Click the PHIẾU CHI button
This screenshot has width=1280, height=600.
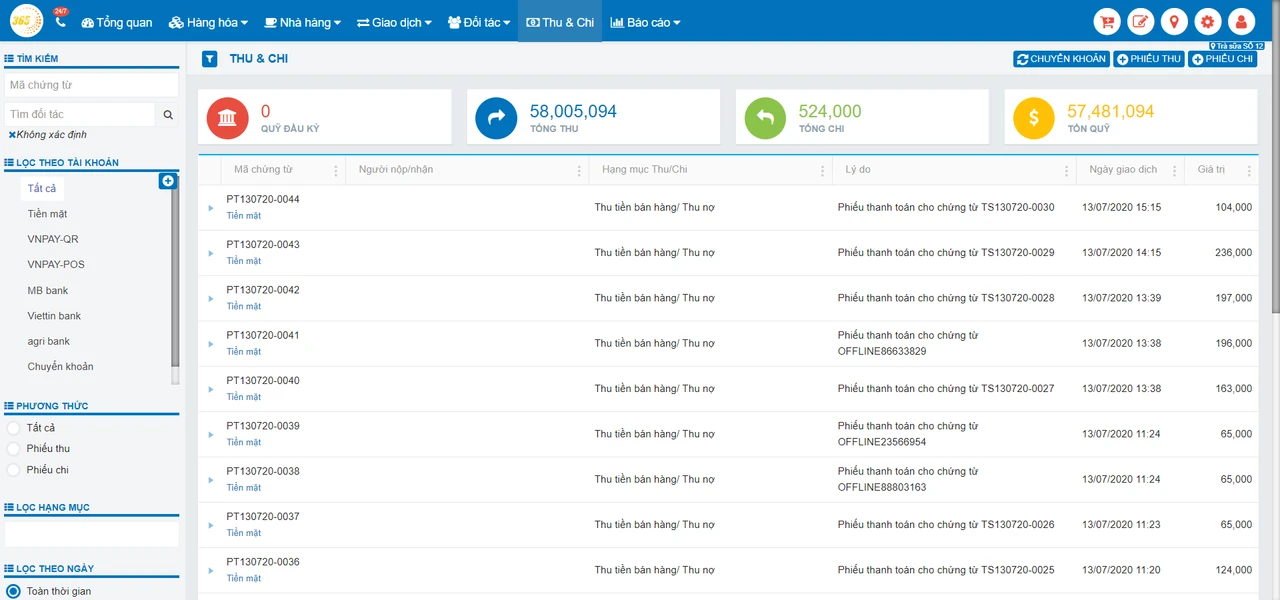[x=1223, y=59]
